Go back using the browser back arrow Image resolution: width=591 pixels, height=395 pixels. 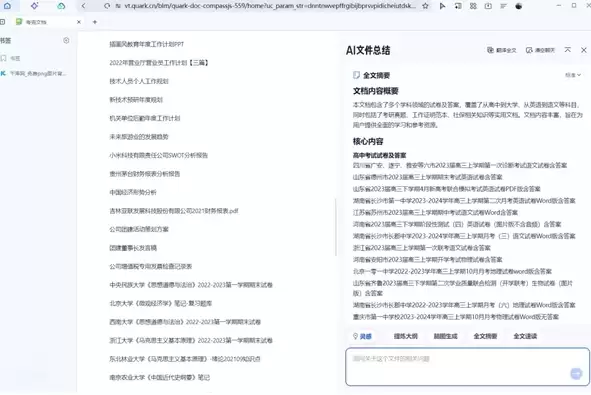[x=84, y=6]
